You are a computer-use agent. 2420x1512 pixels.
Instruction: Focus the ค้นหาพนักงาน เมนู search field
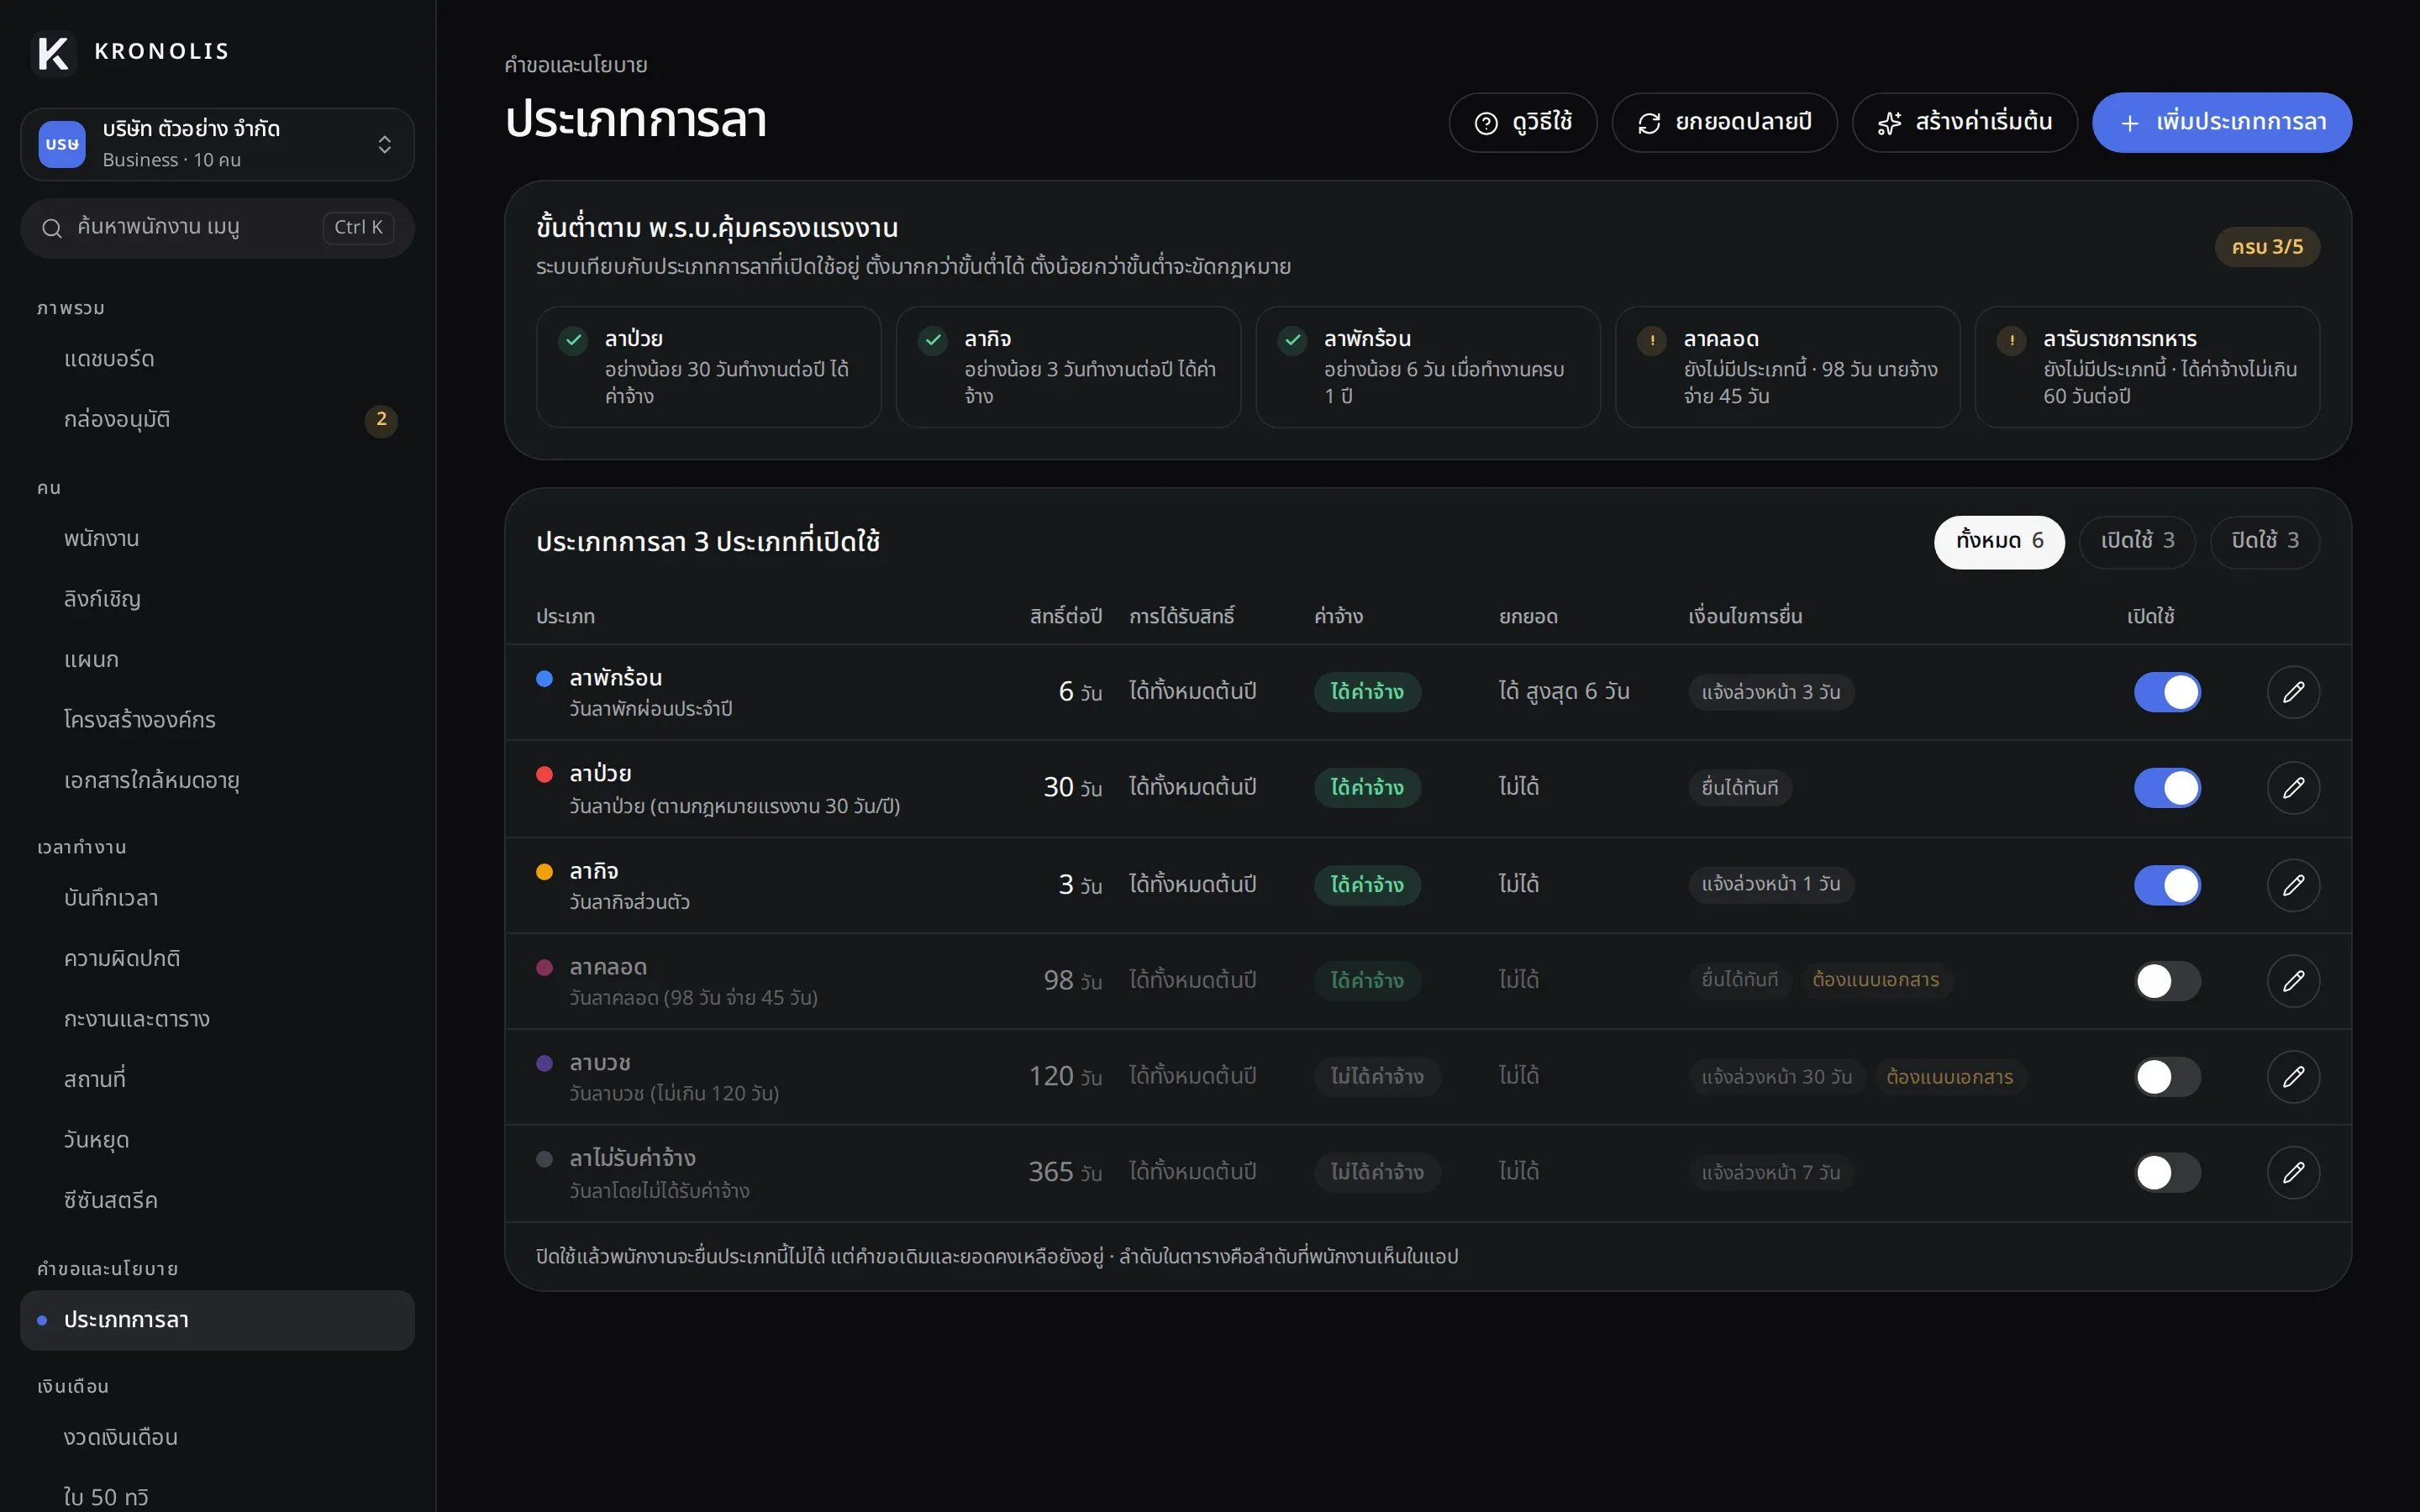217,228
